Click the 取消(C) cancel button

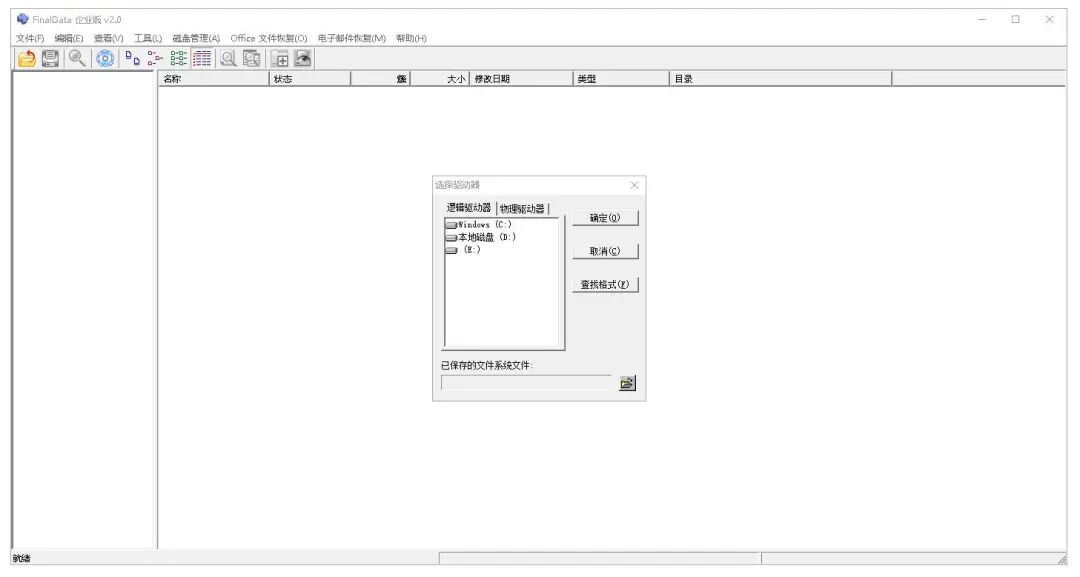(x=605, y=251)
